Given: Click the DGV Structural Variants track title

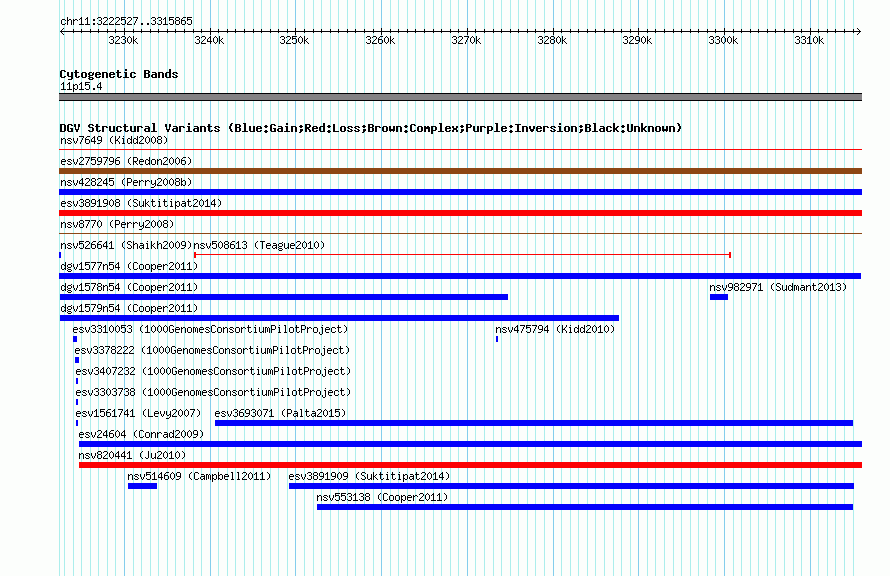Looking at the screenshot, I should click(371, 128).
